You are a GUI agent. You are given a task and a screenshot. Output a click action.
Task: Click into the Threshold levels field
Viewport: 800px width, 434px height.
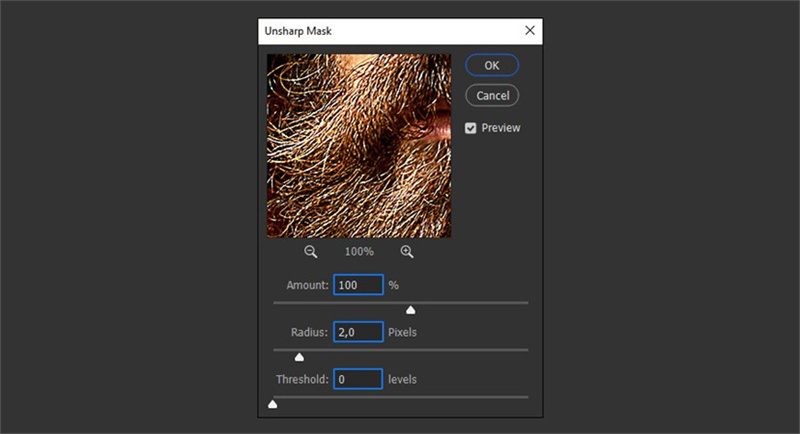358,380
